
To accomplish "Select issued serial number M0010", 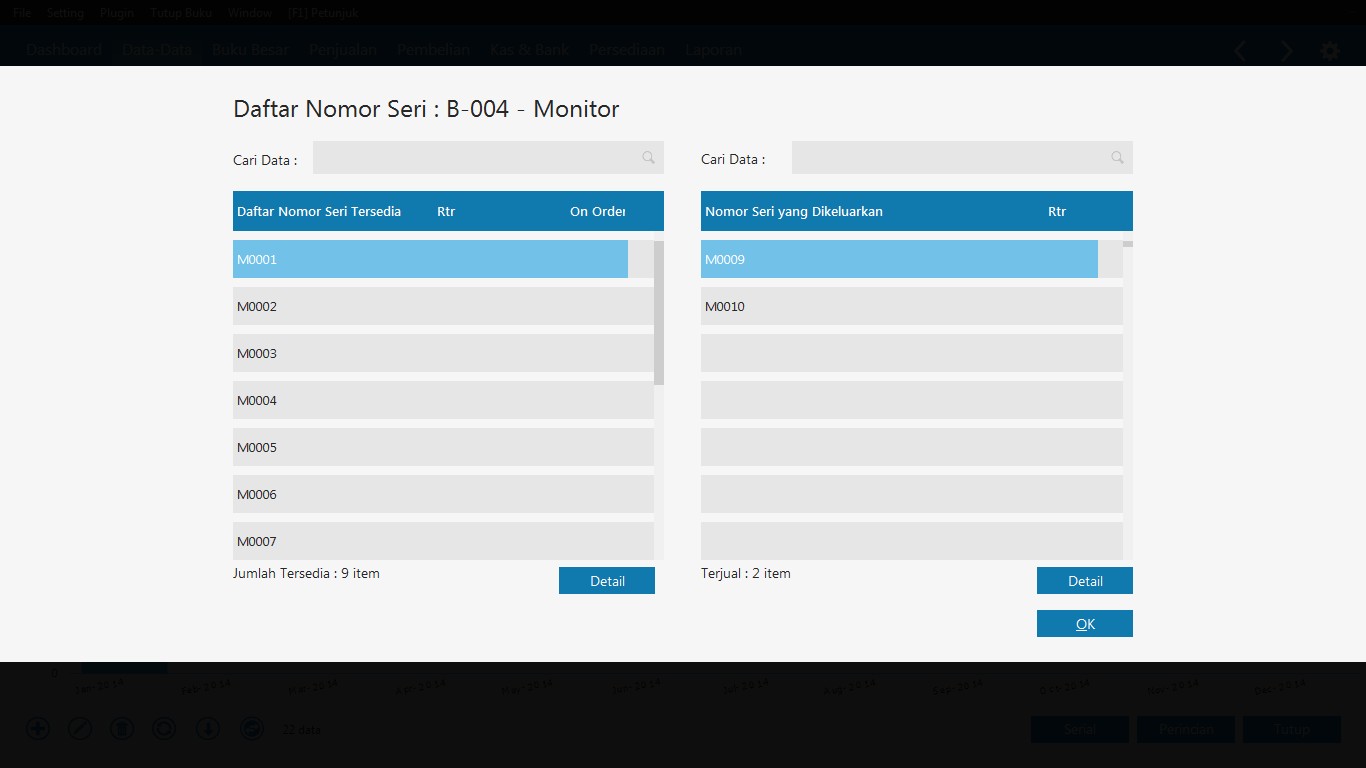I will click(x=910, y=306).
